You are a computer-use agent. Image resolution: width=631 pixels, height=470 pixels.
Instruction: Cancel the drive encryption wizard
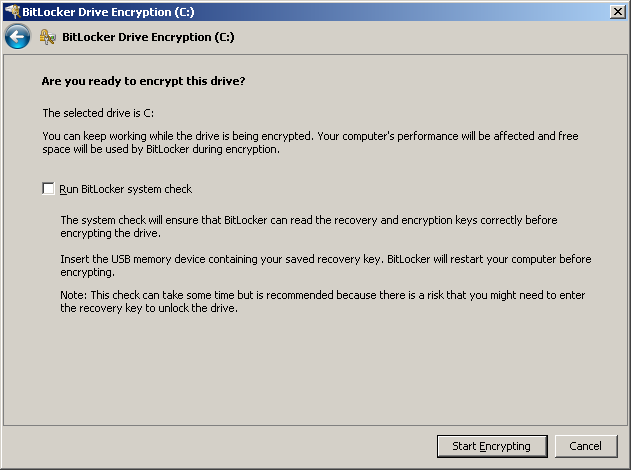[x=586, y=446]
